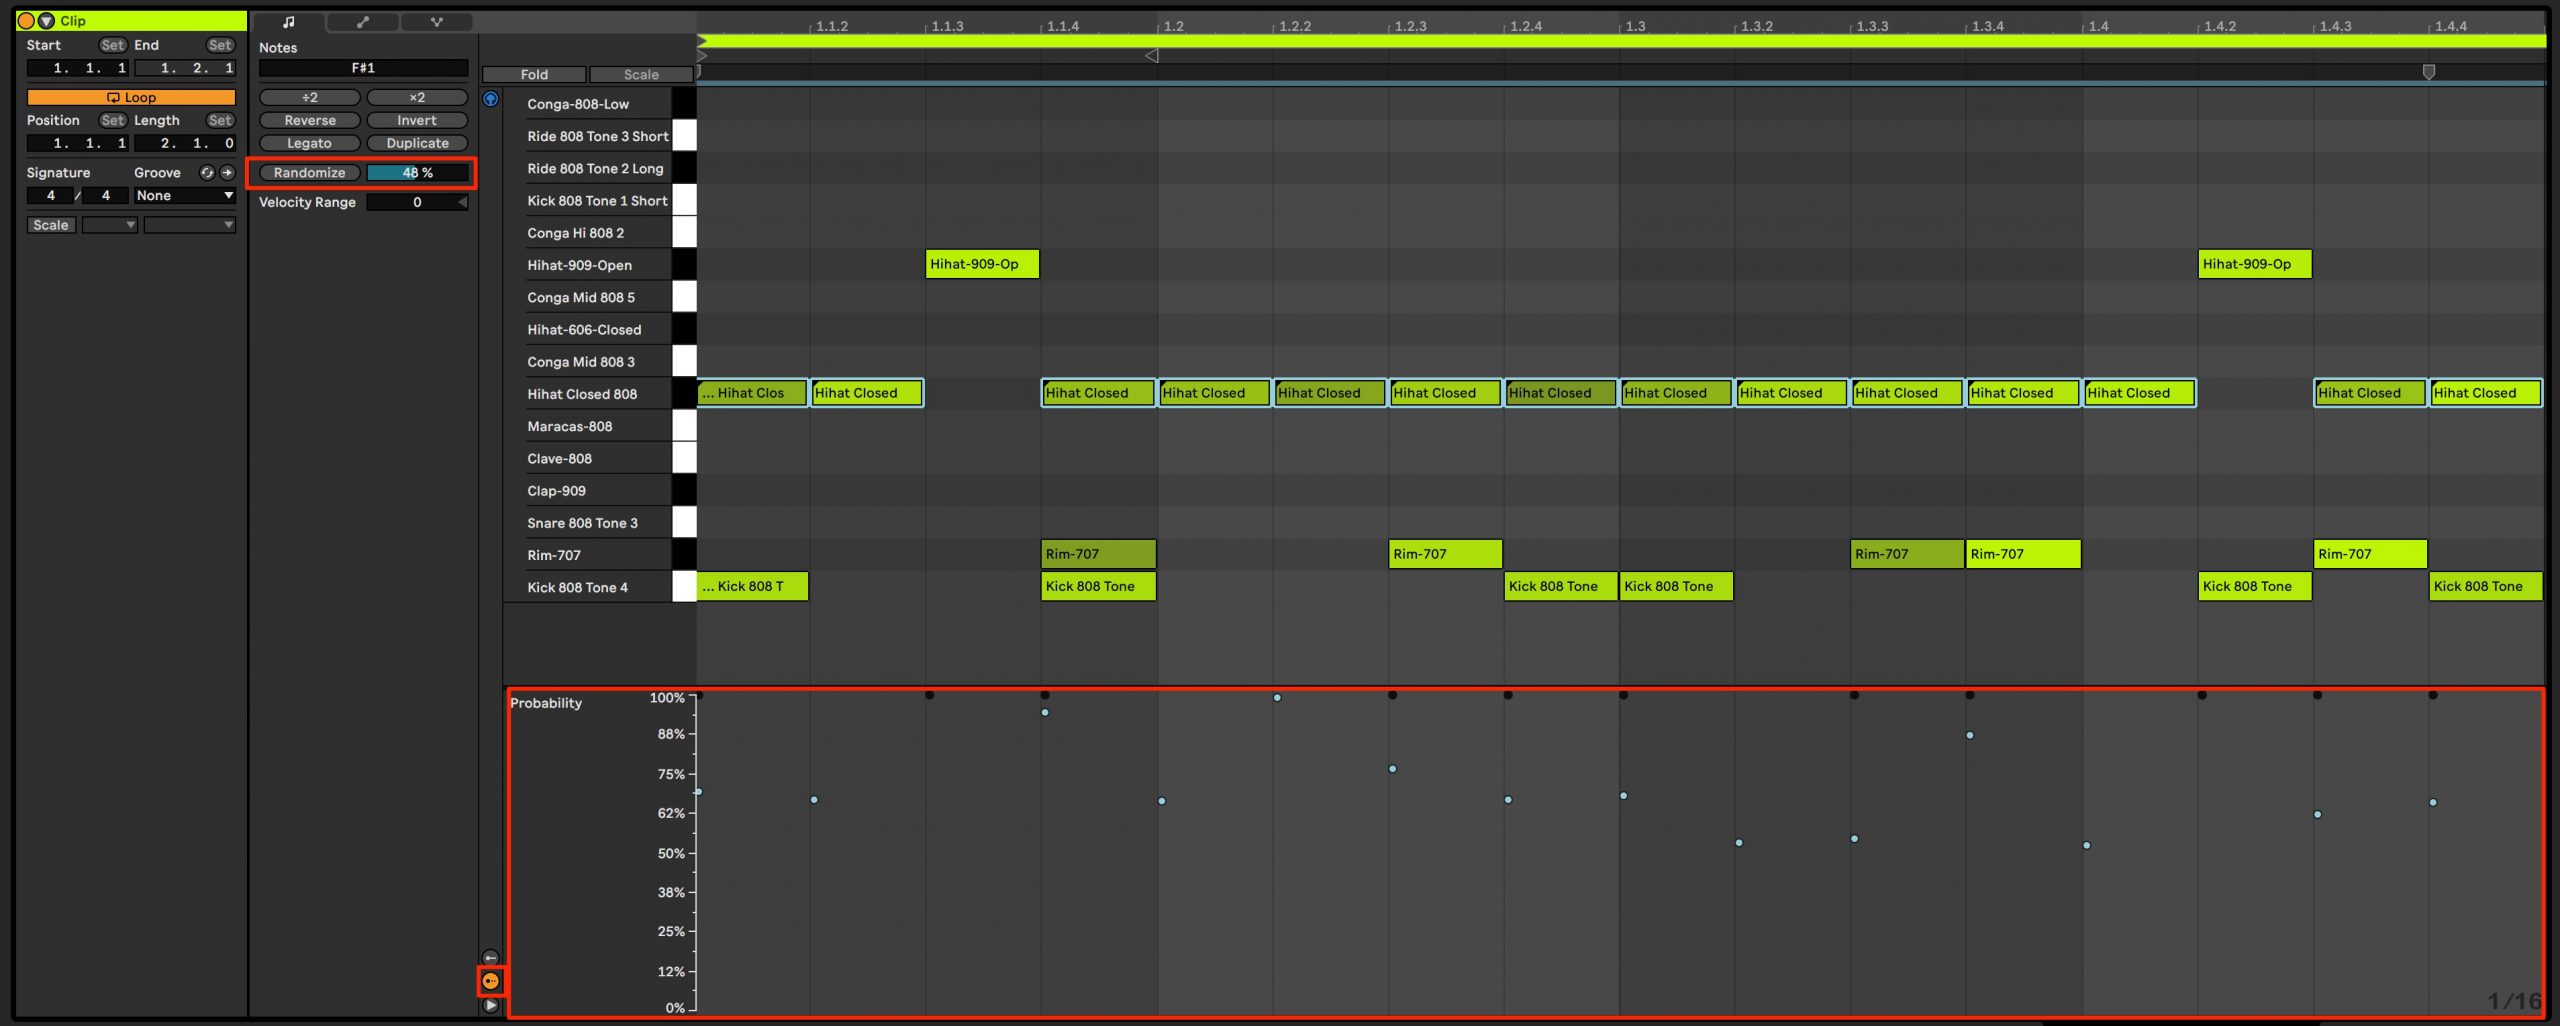Select the Conga Hi 808 2 row
Viewport: 2560px width, 1026px height.
598,233
